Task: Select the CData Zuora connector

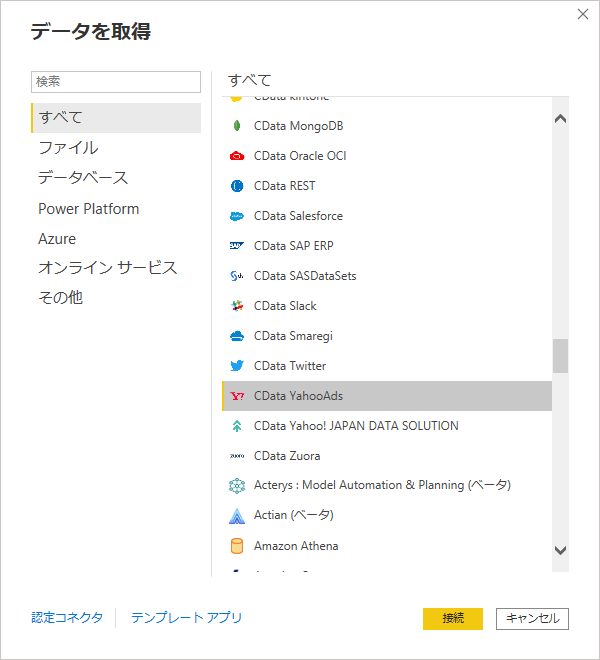Action: (387, 456)
